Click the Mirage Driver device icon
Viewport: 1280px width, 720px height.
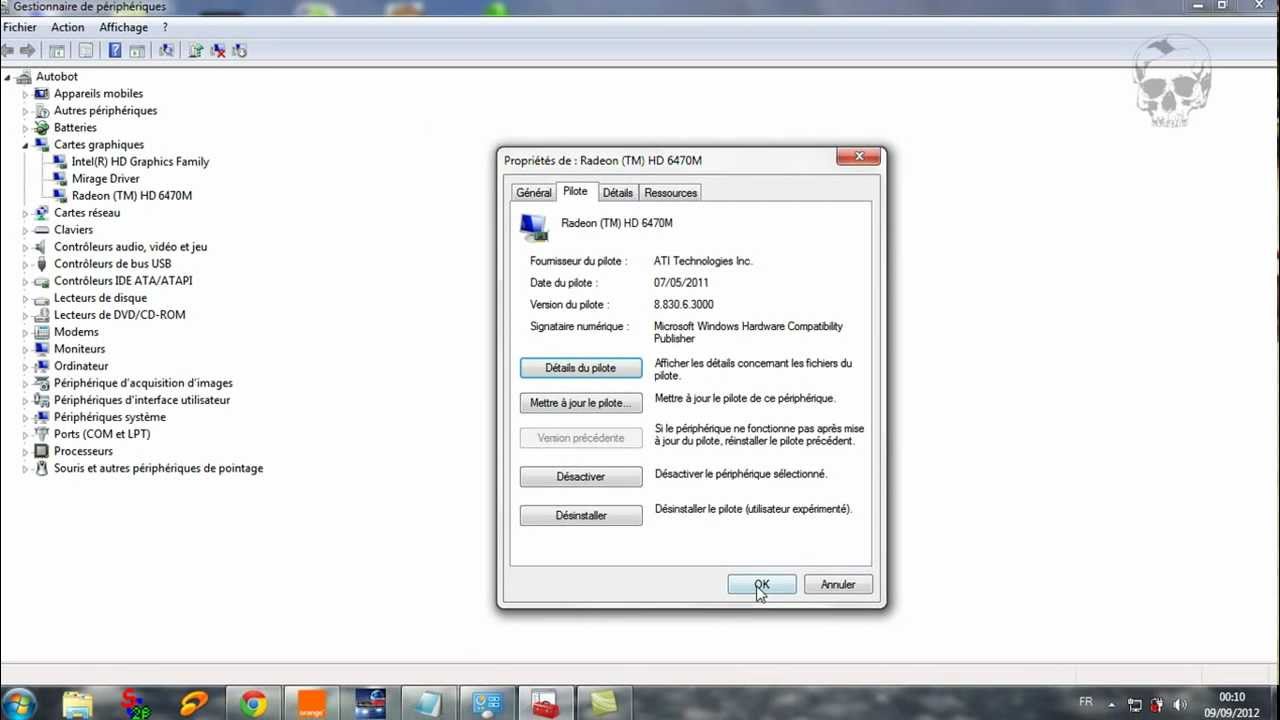coord(60,179)
